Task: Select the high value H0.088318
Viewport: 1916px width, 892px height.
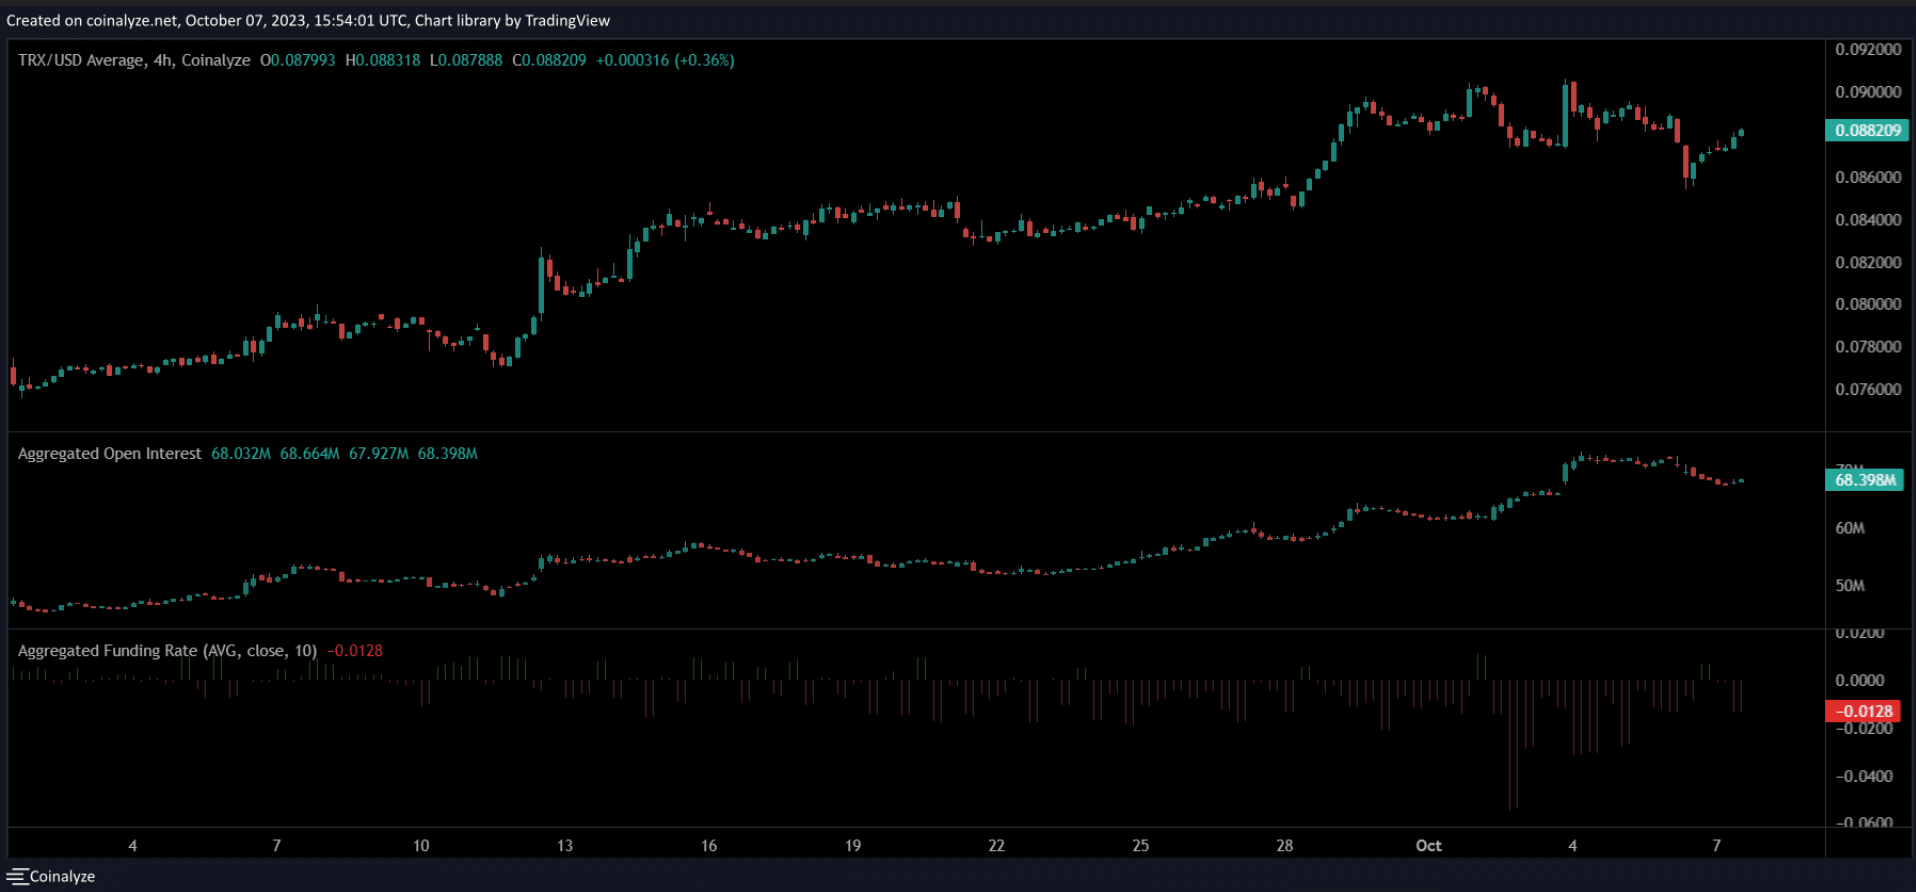Action: pyautogui.click(x=383, y=60)
